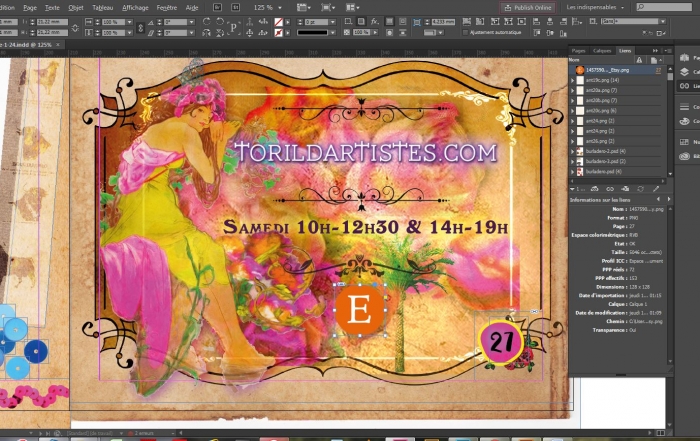The height and width of the screenshot is (441, 700).
Task: Close the 1-24.indd document tab
Action: 58,45
